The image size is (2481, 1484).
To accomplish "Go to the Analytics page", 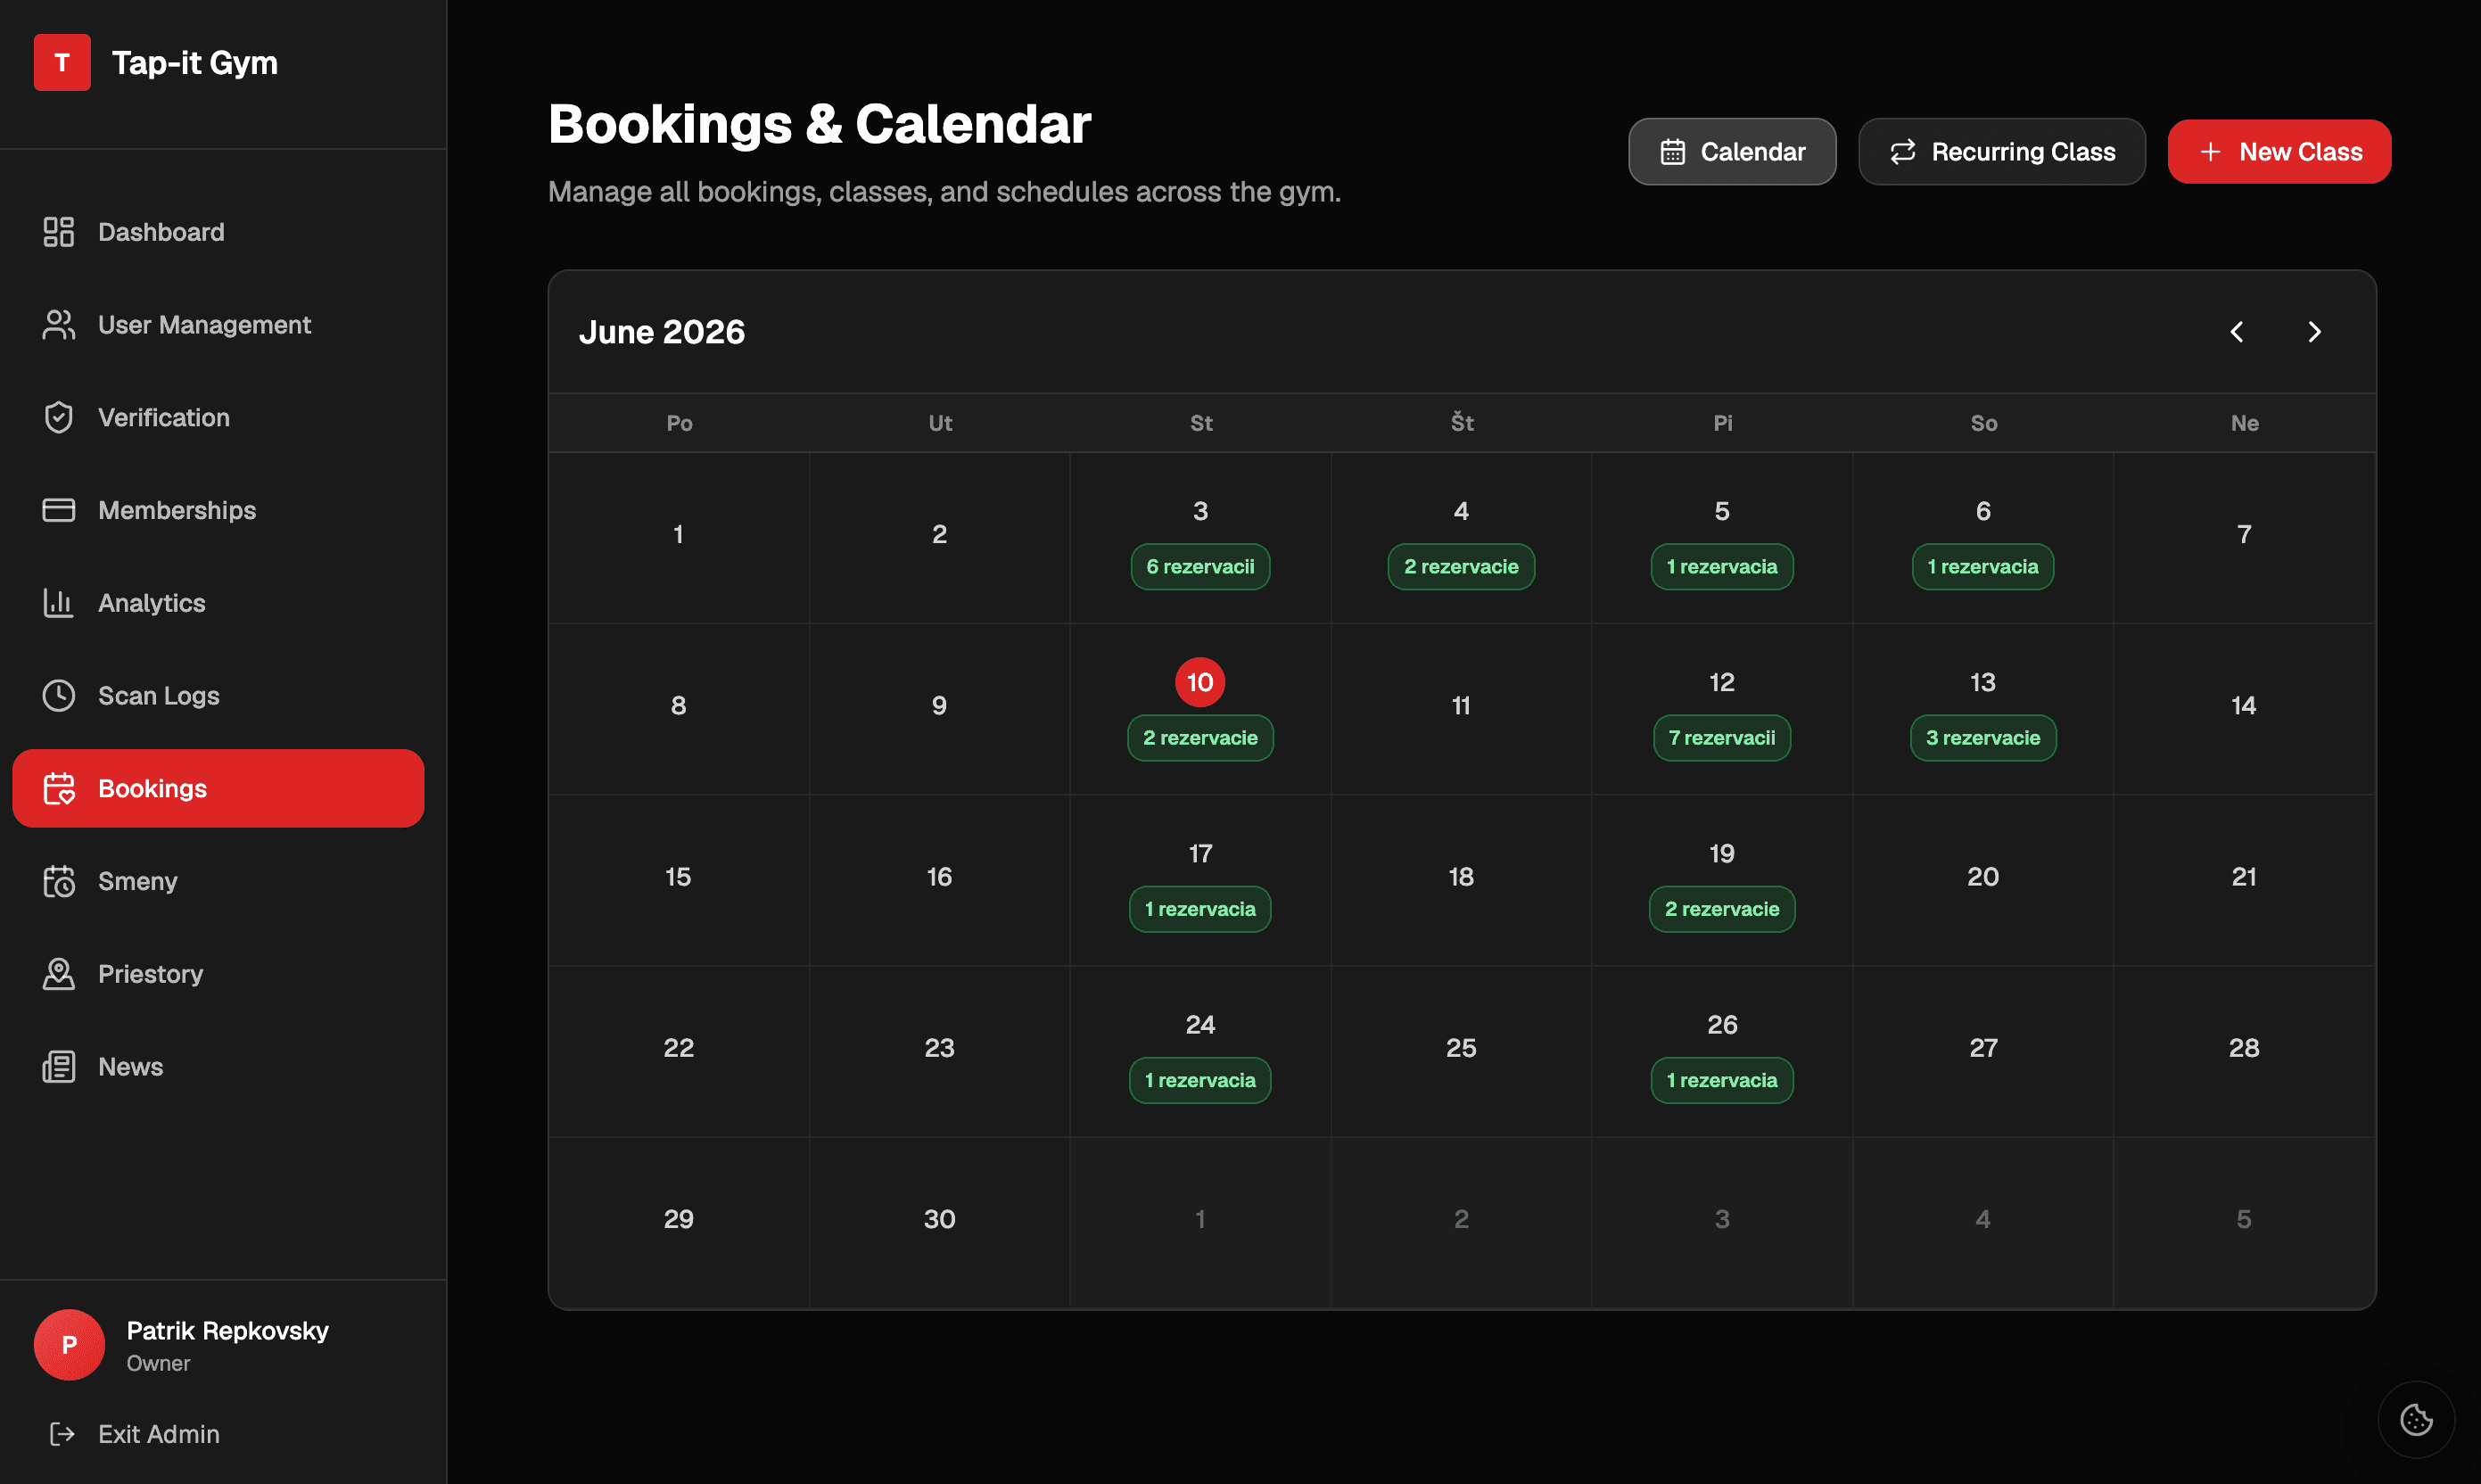I will pyautogui.click(x=218, y=603).
